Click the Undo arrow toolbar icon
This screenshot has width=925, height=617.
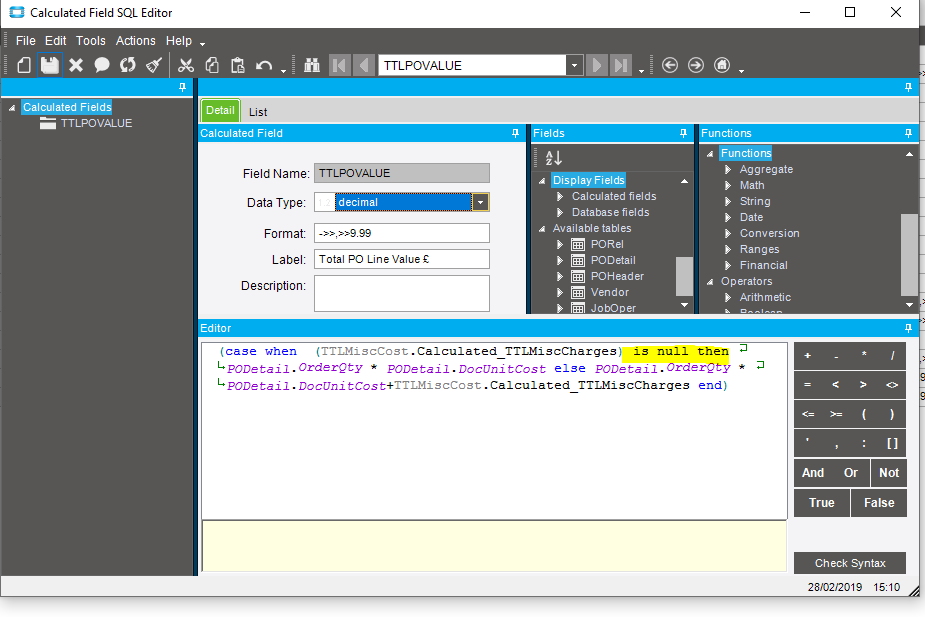264,65
